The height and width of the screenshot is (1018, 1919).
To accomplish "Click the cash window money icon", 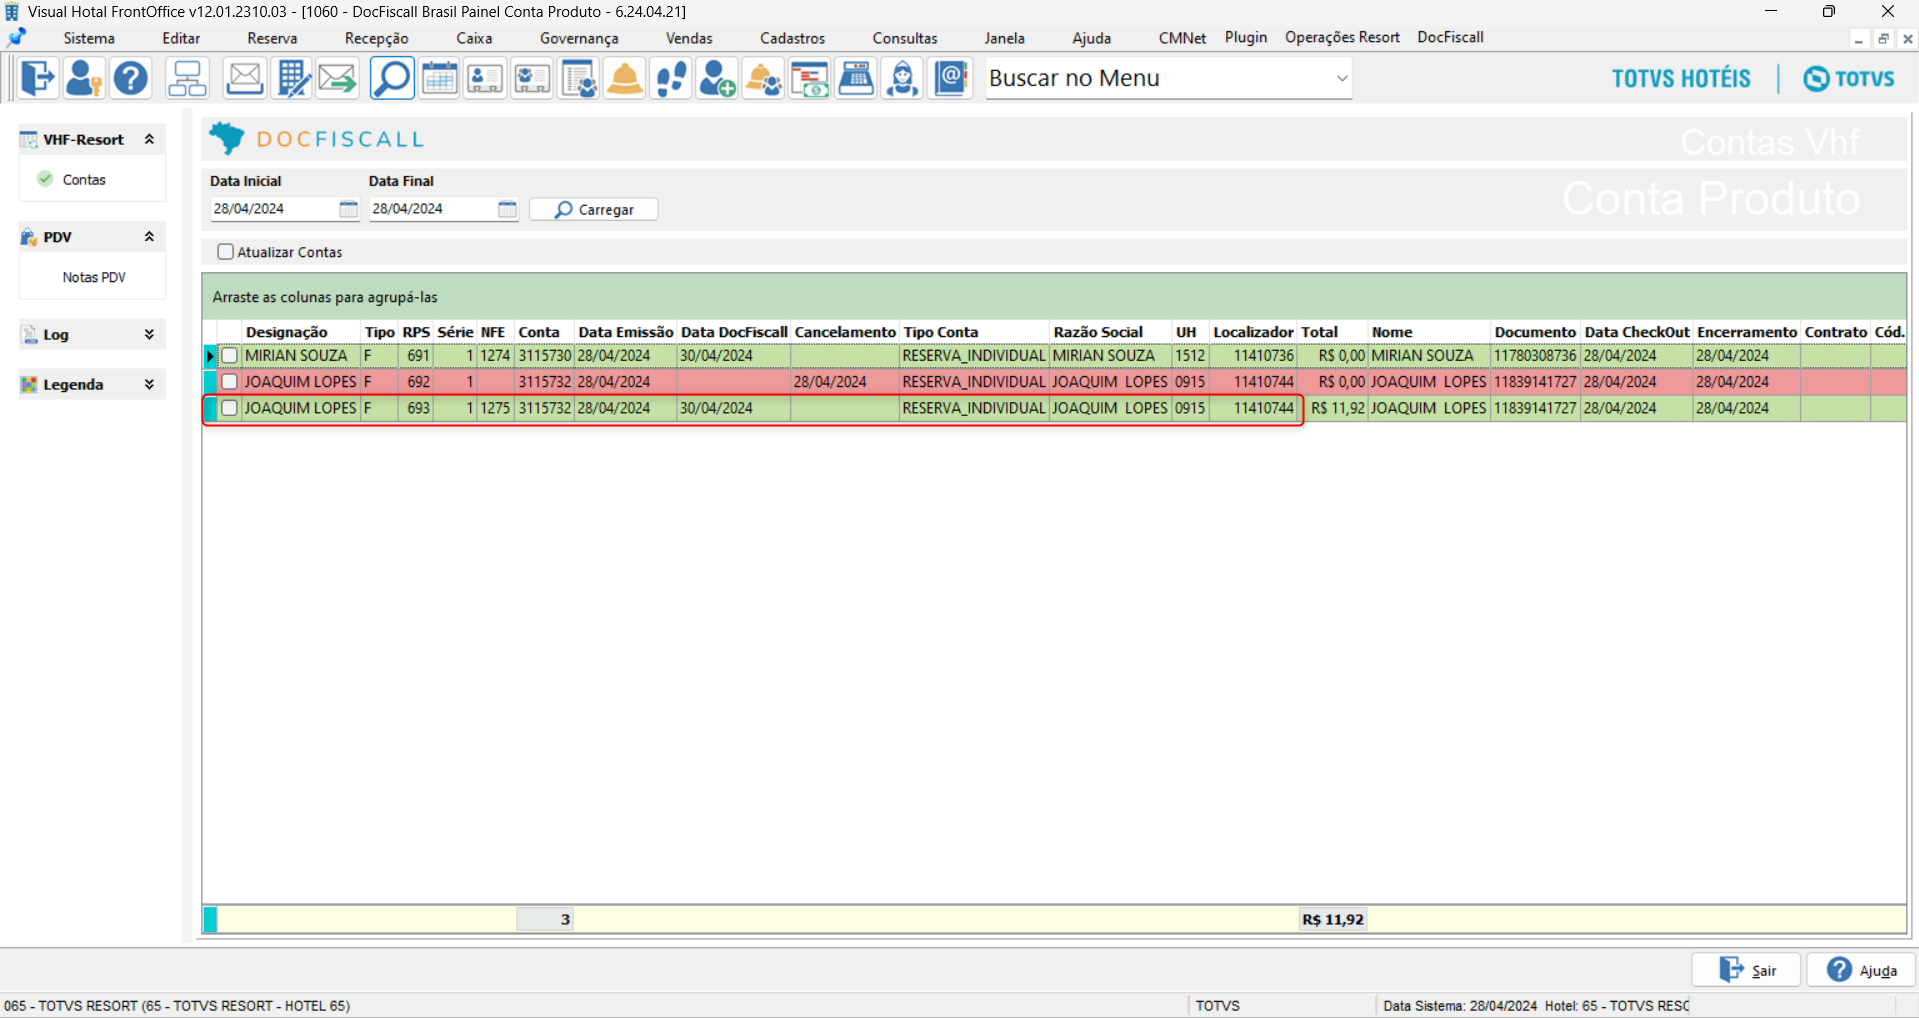I will pos(810,78).
